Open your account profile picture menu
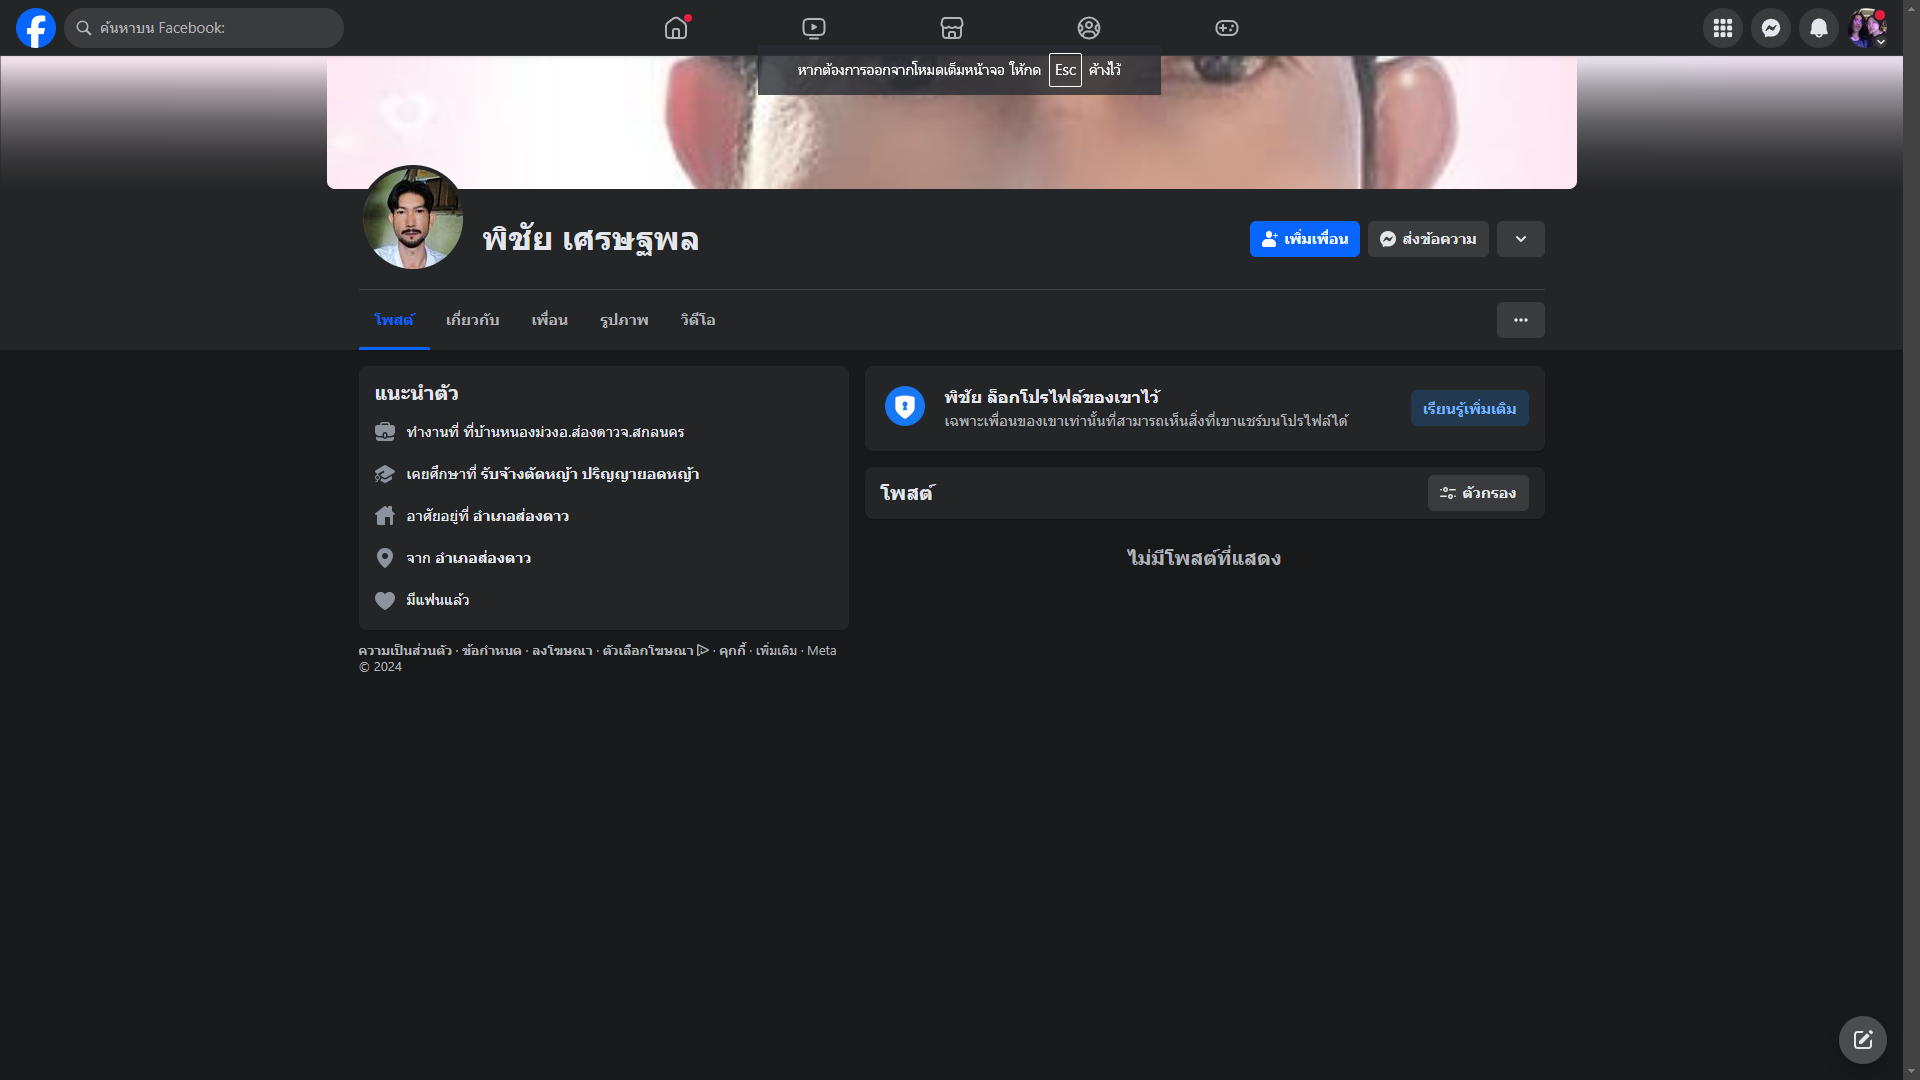 tap(1866, 28)
